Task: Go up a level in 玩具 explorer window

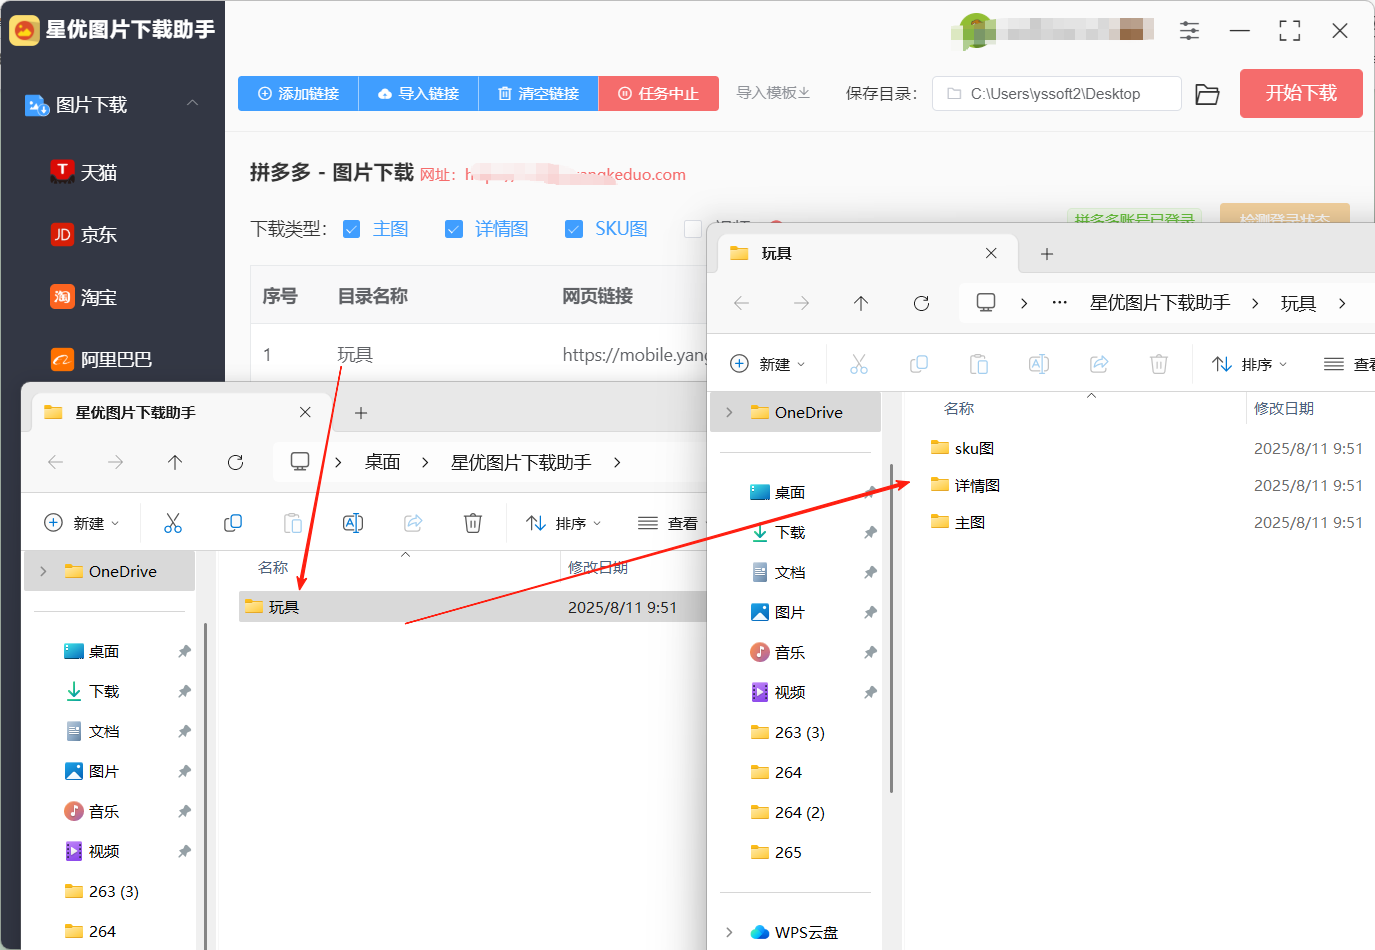Action: click(x=861, y=303)
